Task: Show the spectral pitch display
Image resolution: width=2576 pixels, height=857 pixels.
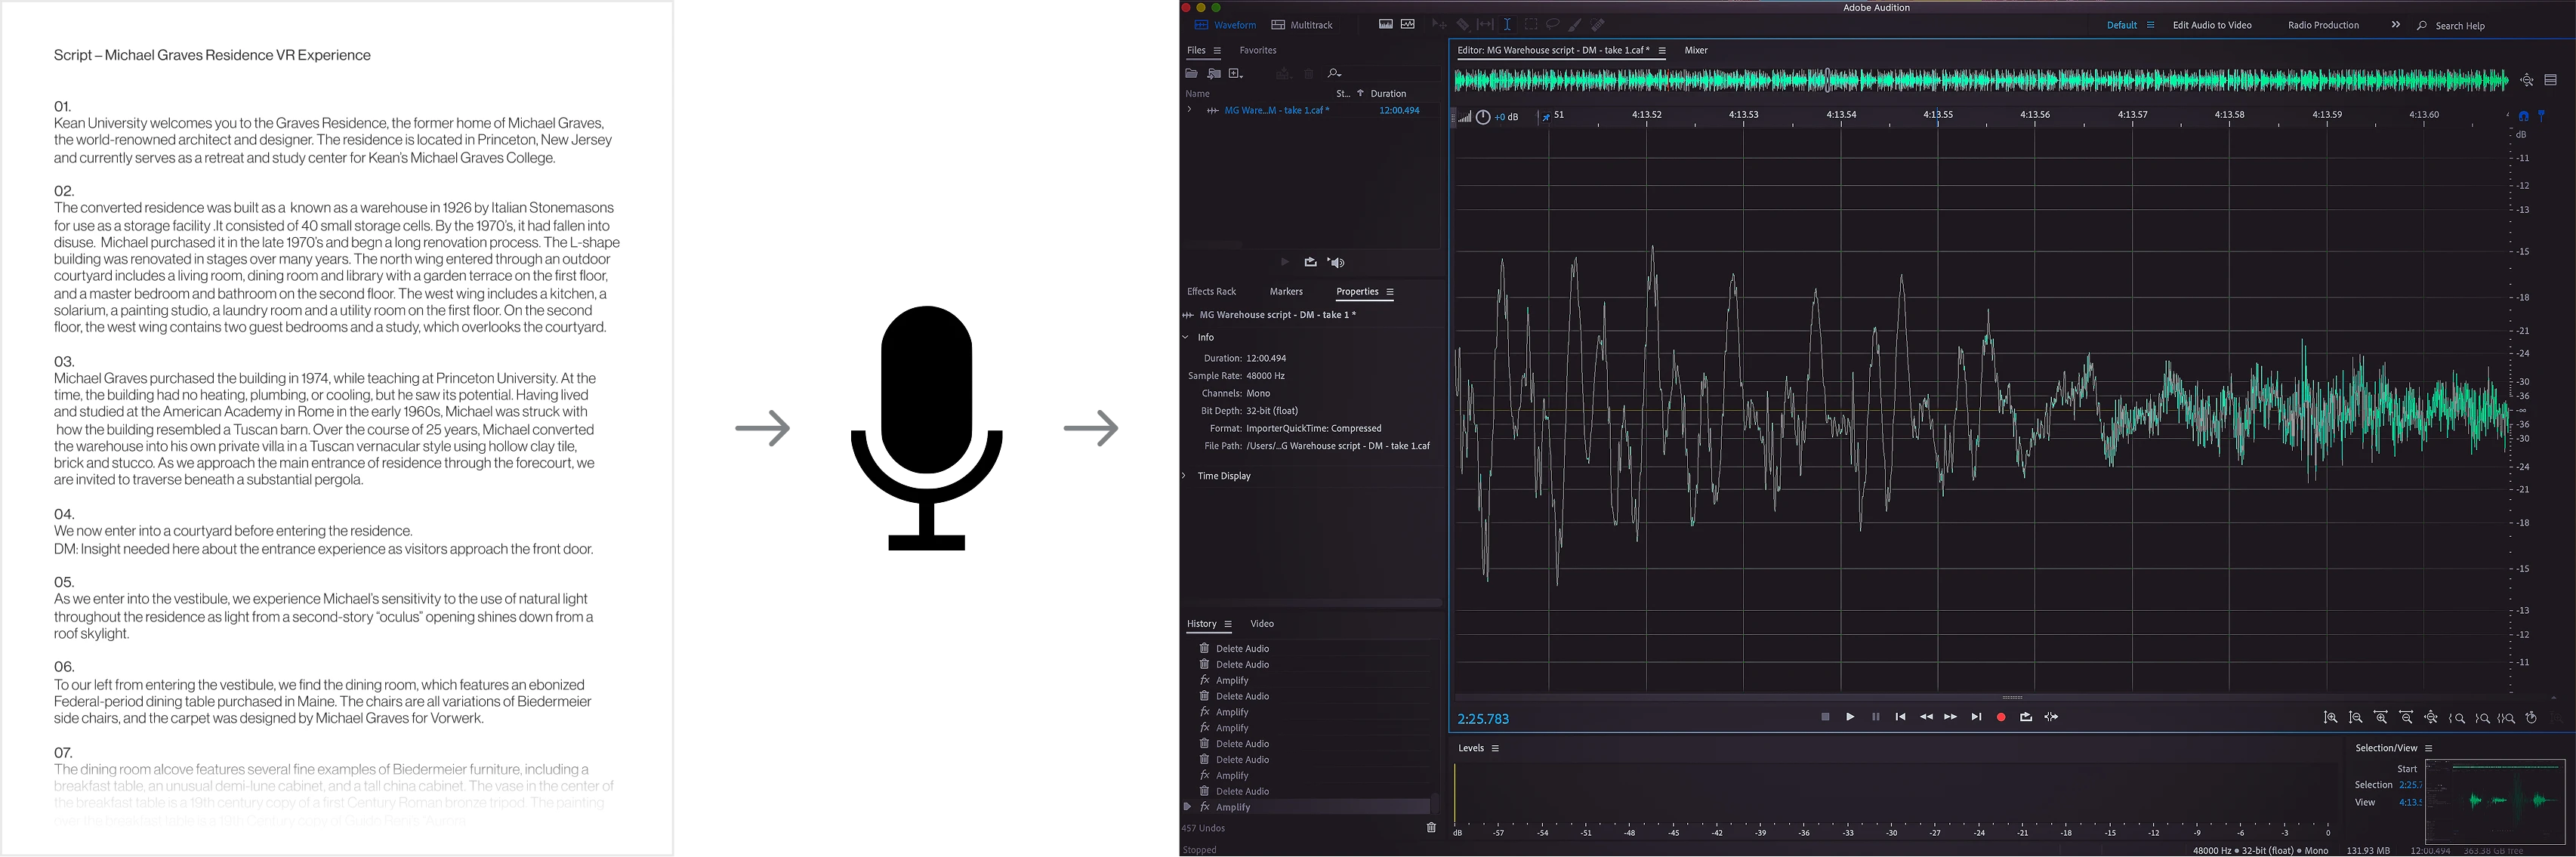Action: (x=1408, y=24)
